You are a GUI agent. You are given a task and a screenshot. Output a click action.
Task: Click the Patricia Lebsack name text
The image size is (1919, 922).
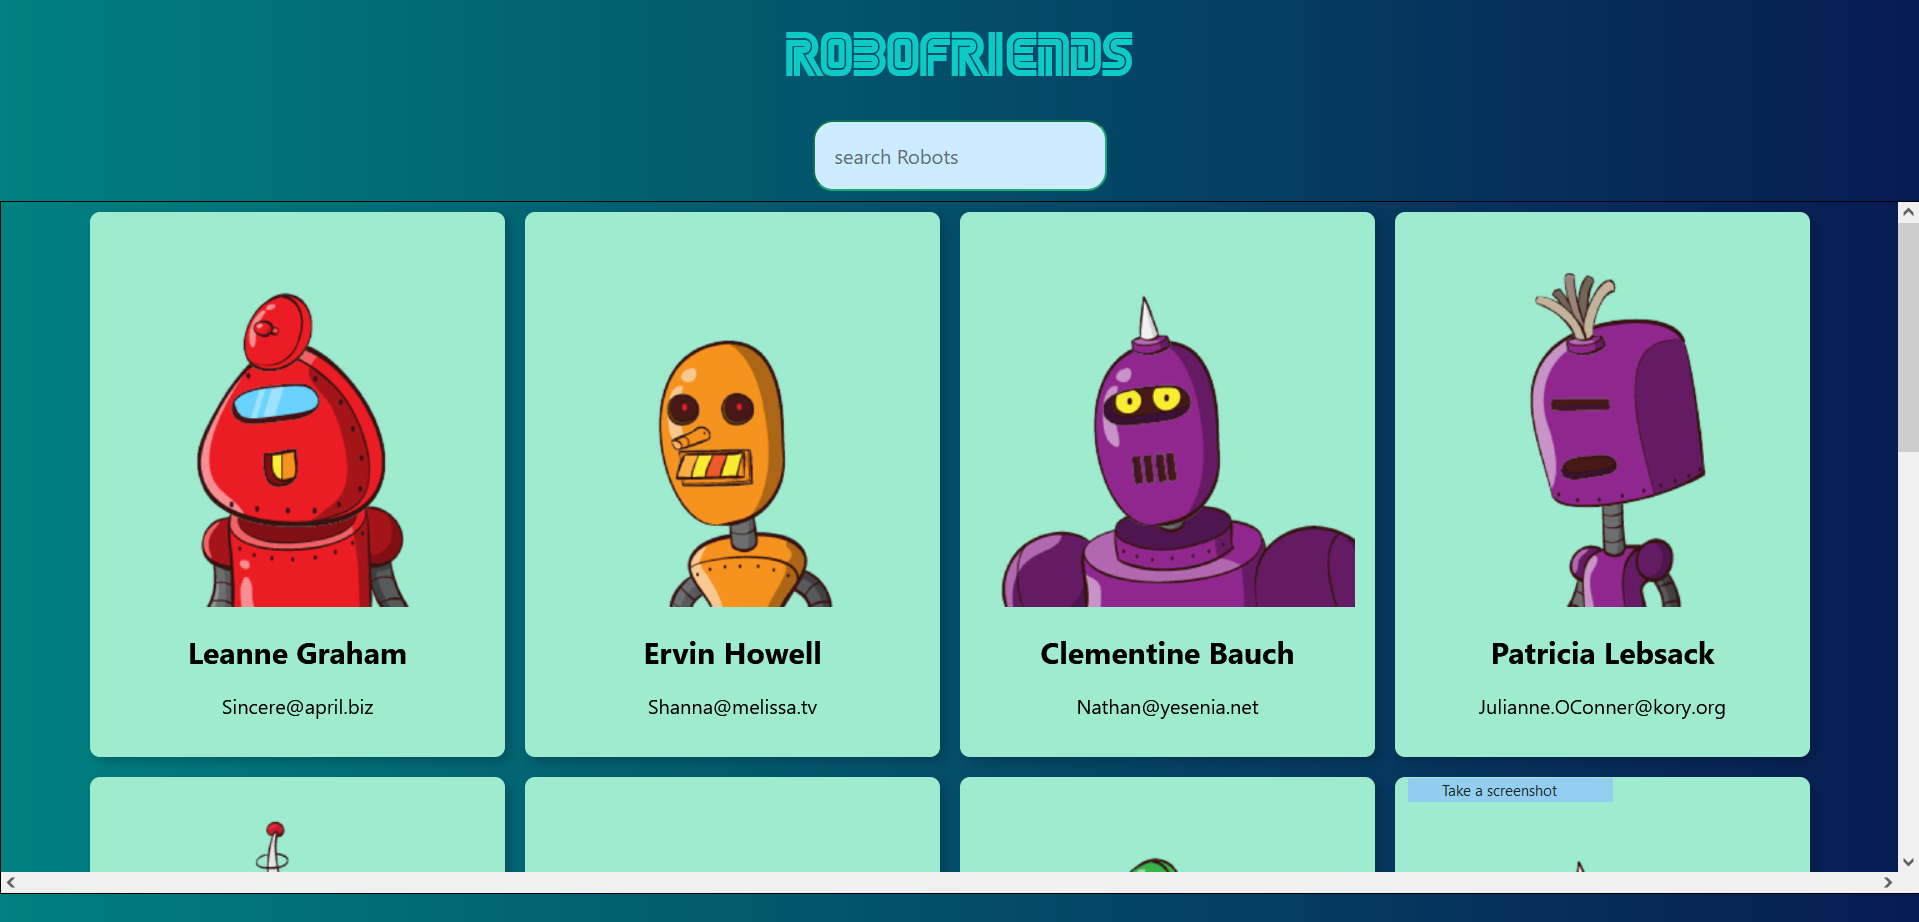[1602, 654]
